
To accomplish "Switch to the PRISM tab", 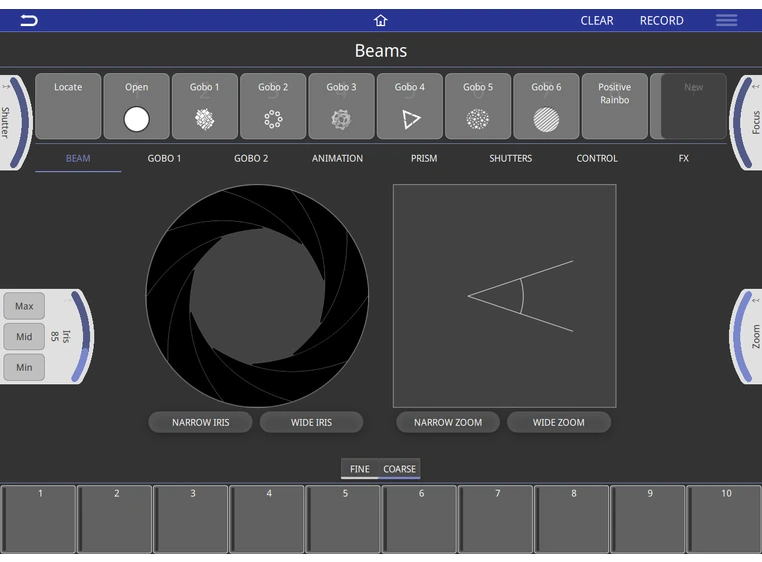I will click(x=424, y=158).
